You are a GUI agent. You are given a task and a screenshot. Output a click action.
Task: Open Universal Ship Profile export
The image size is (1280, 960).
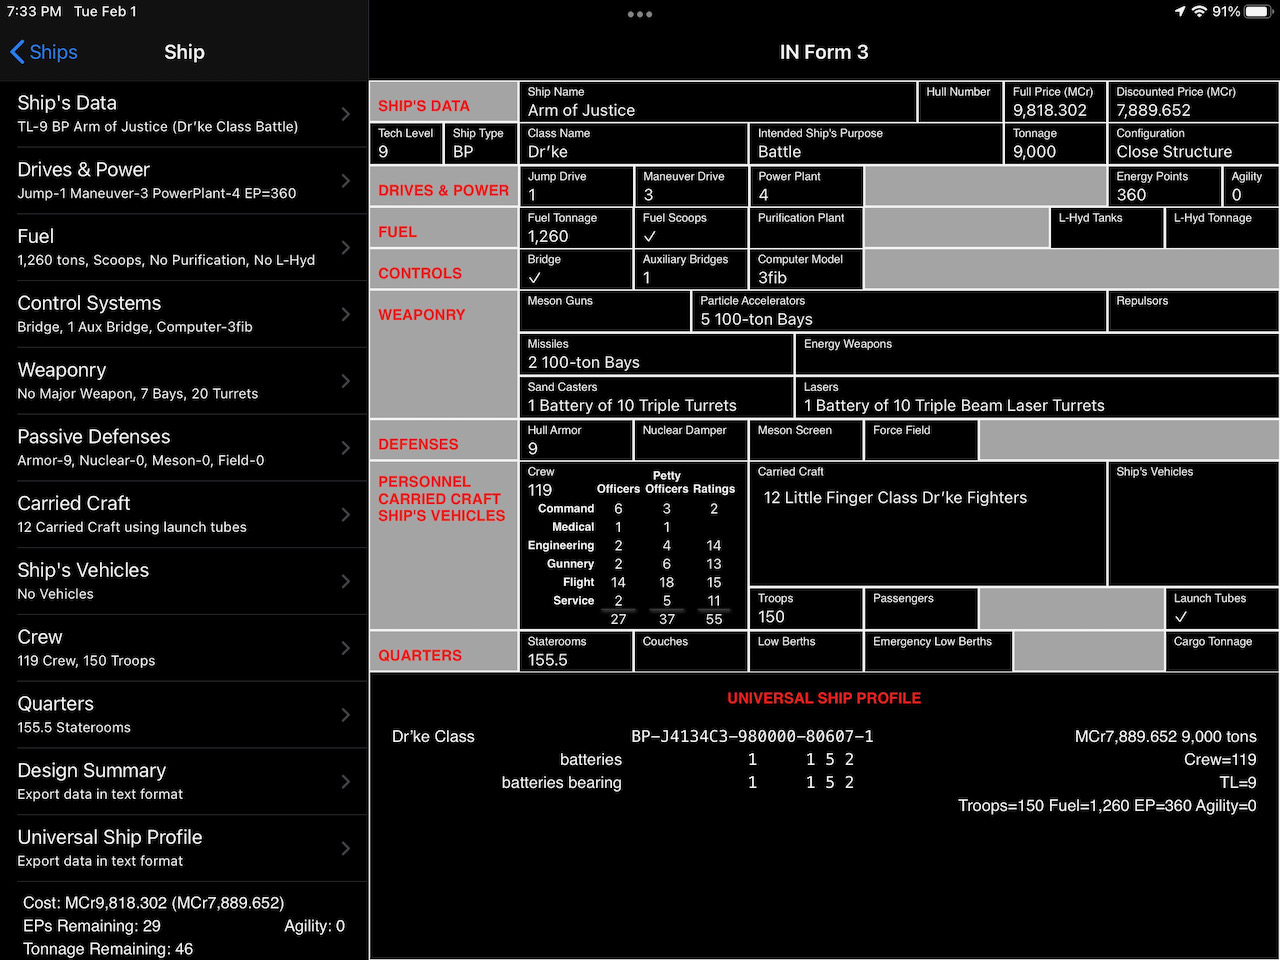180,848
